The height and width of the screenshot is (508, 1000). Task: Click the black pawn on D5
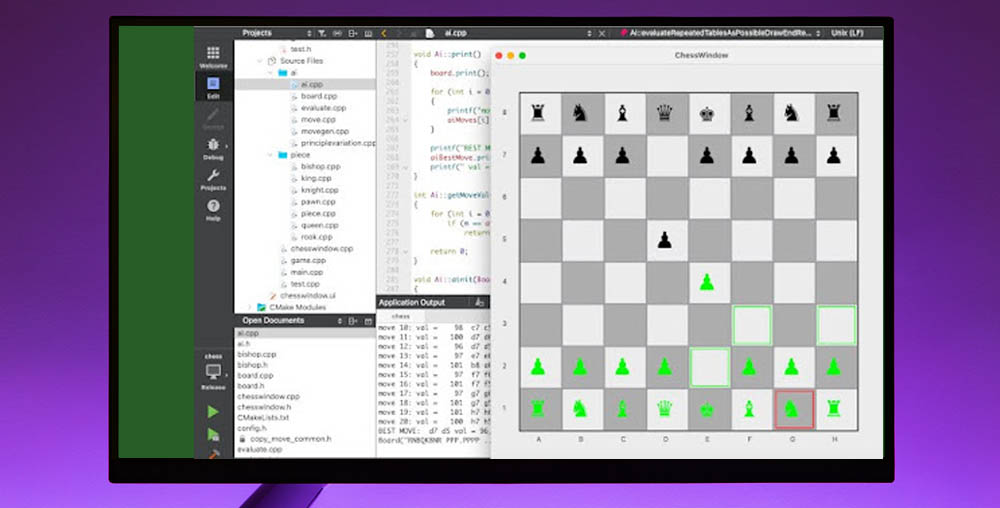(666, 240)
